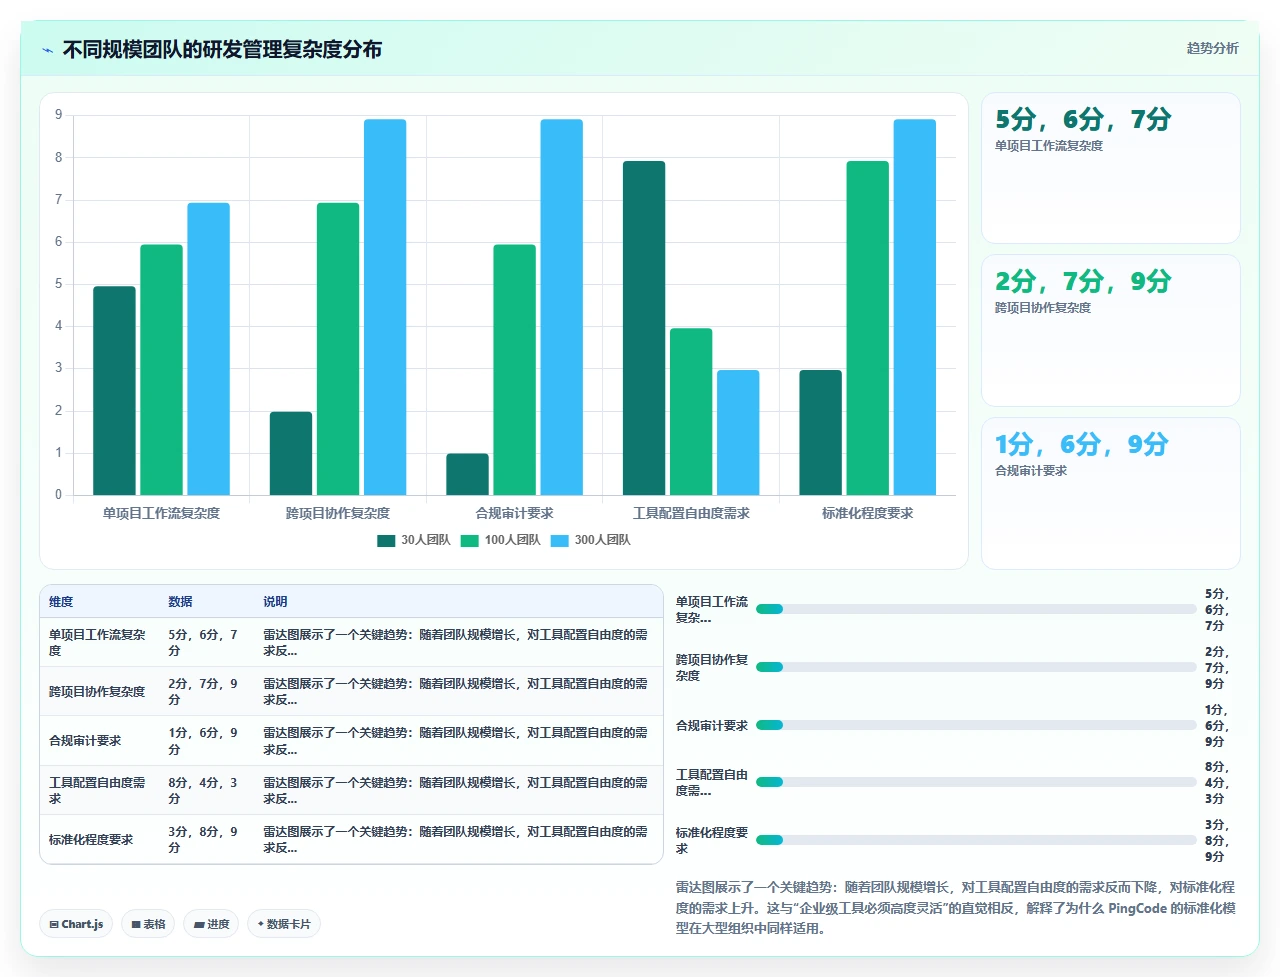Click the Chart.js tag button
This screenshot has height=977, width=1280.
click(76, 924)
